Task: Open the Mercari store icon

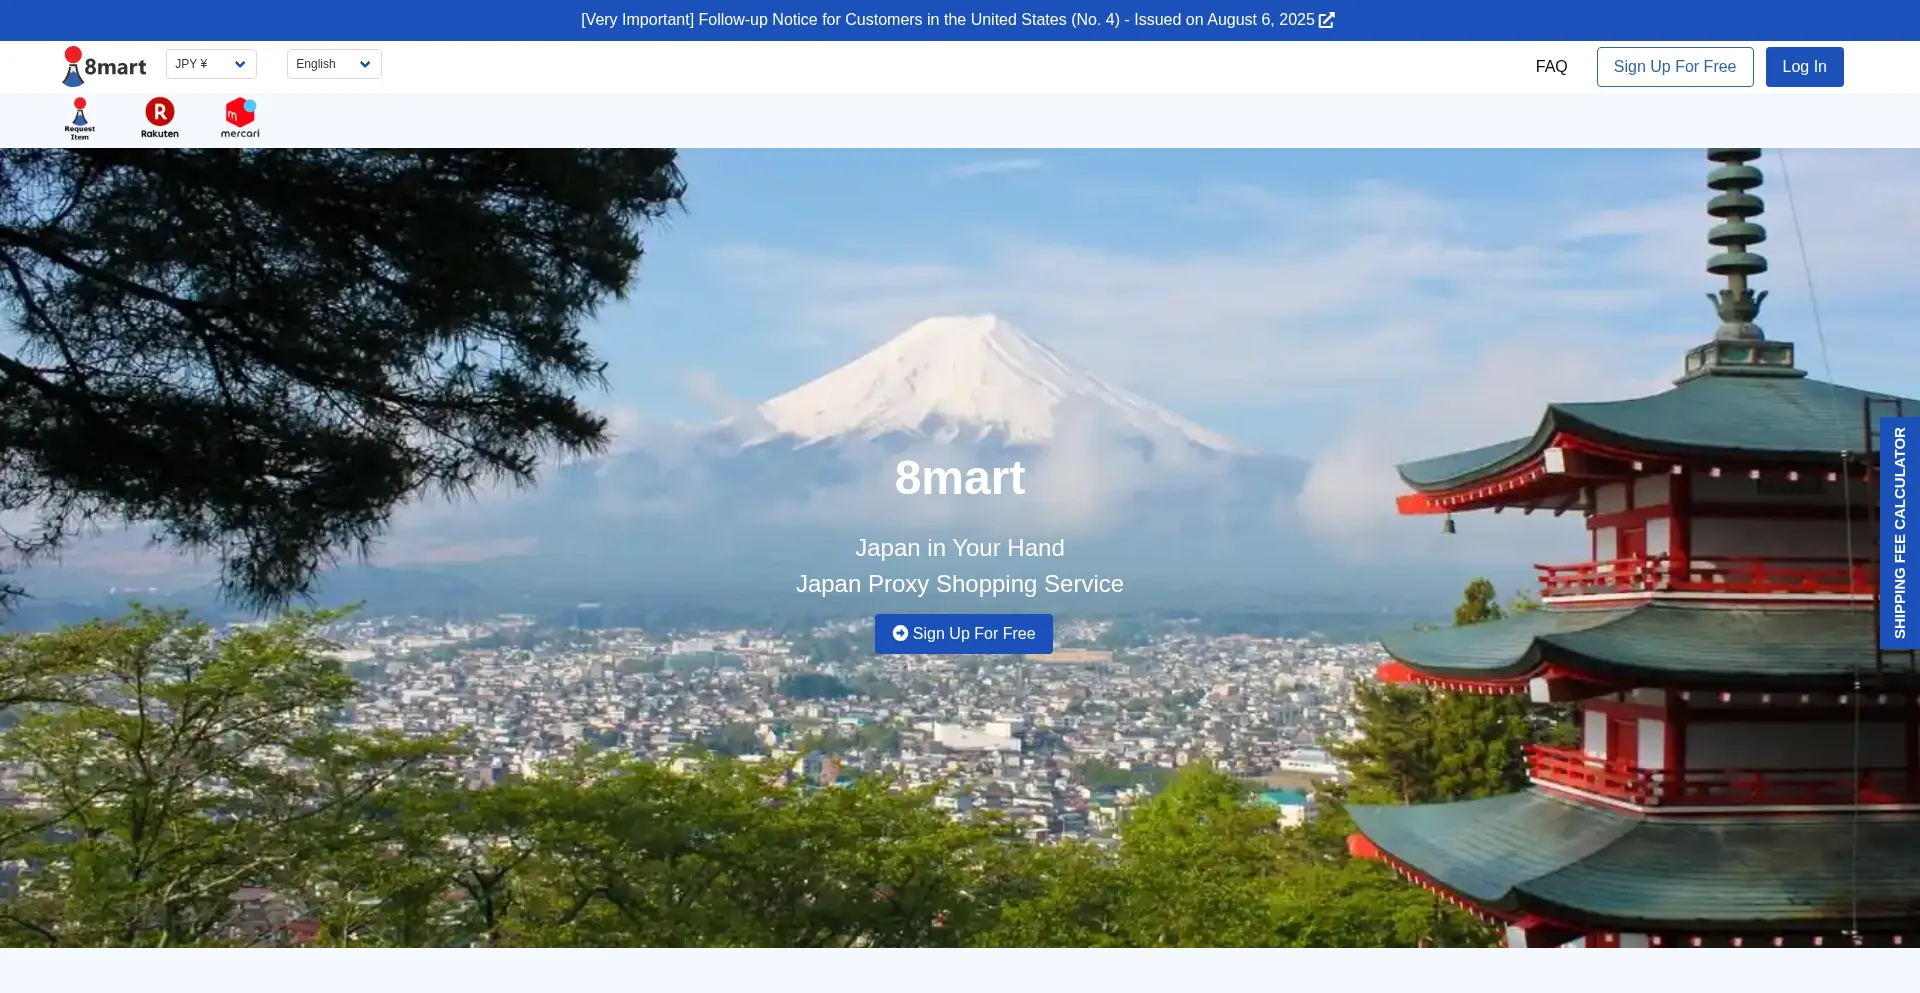Action: [240, 111]
